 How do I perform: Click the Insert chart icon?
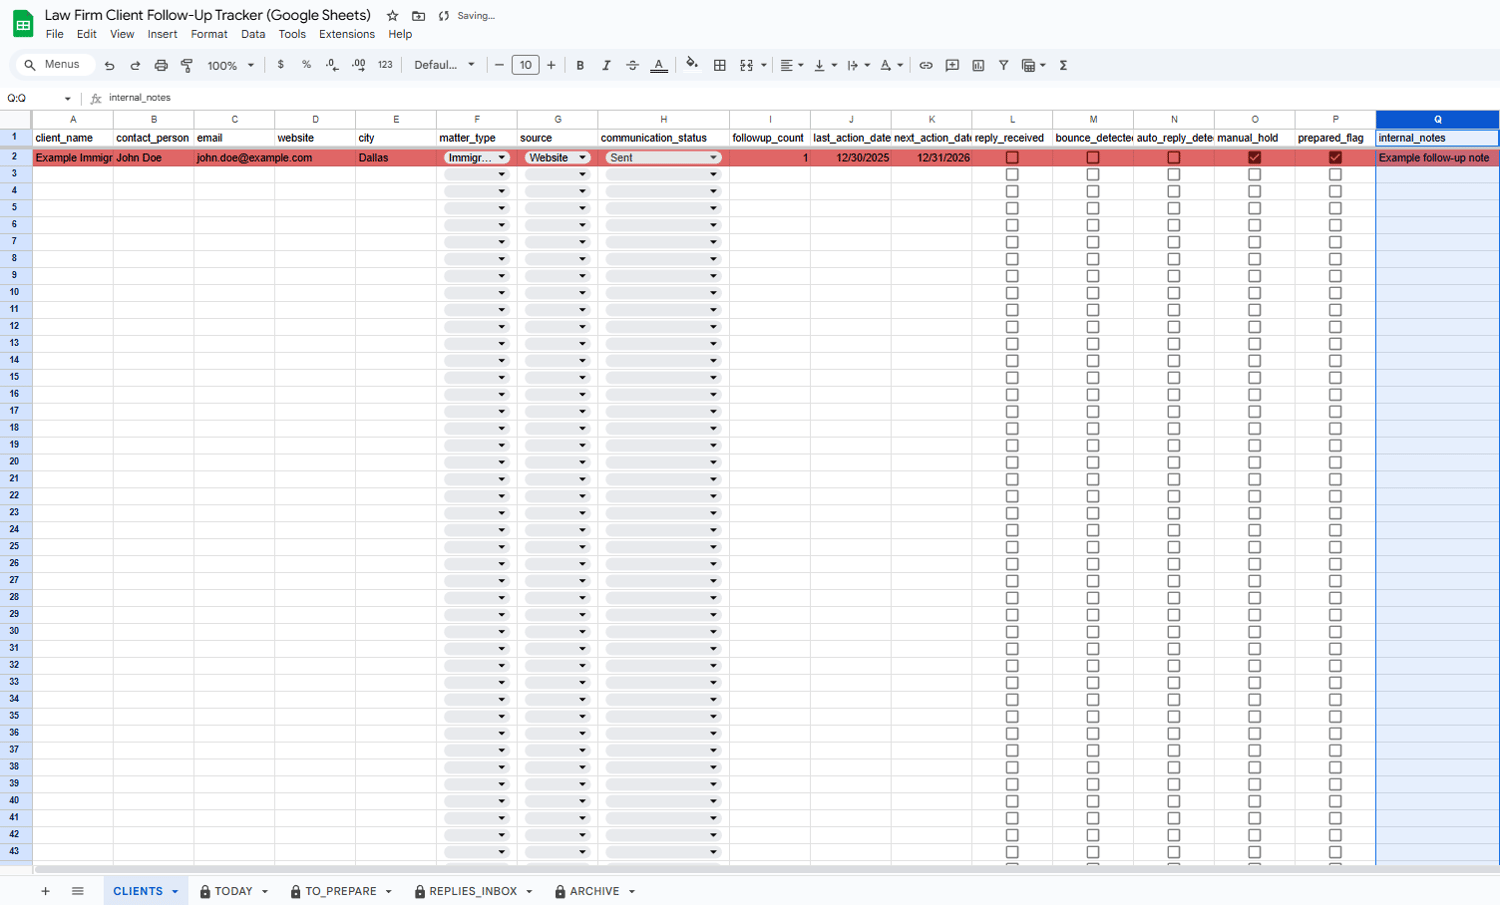click(978, 65)
